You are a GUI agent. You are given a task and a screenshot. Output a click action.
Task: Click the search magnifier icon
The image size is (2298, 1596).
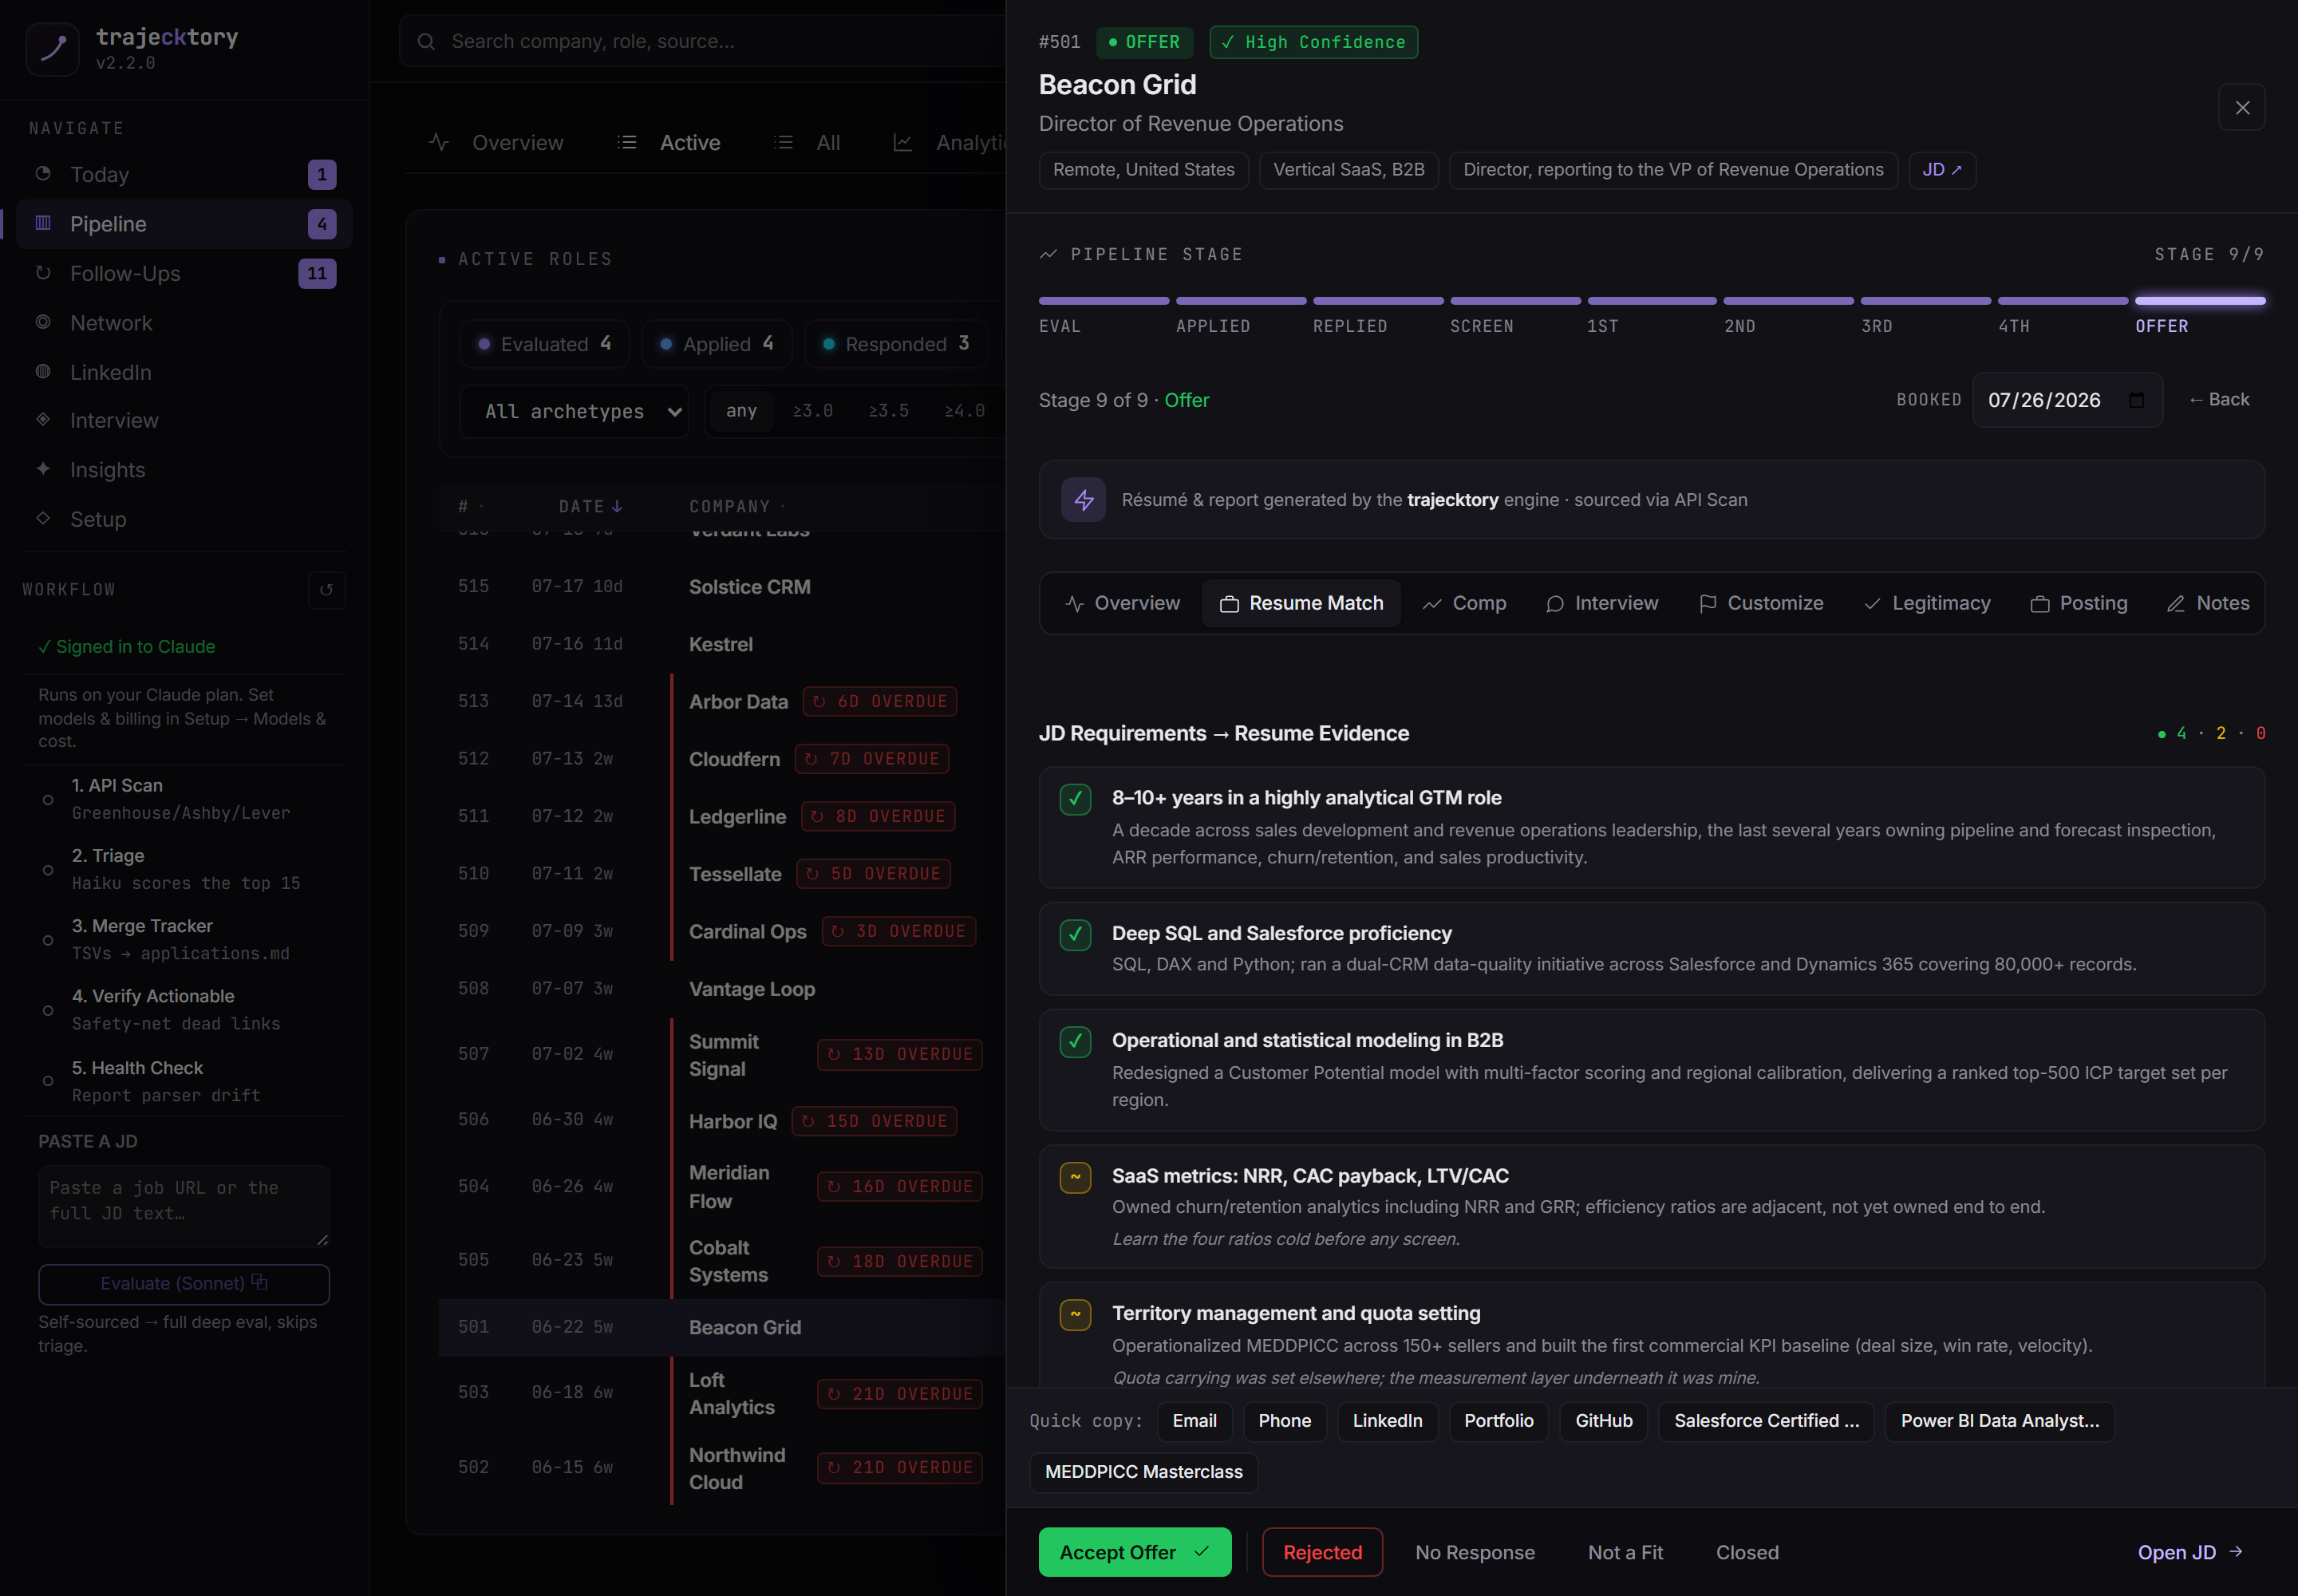pos(426,42)
